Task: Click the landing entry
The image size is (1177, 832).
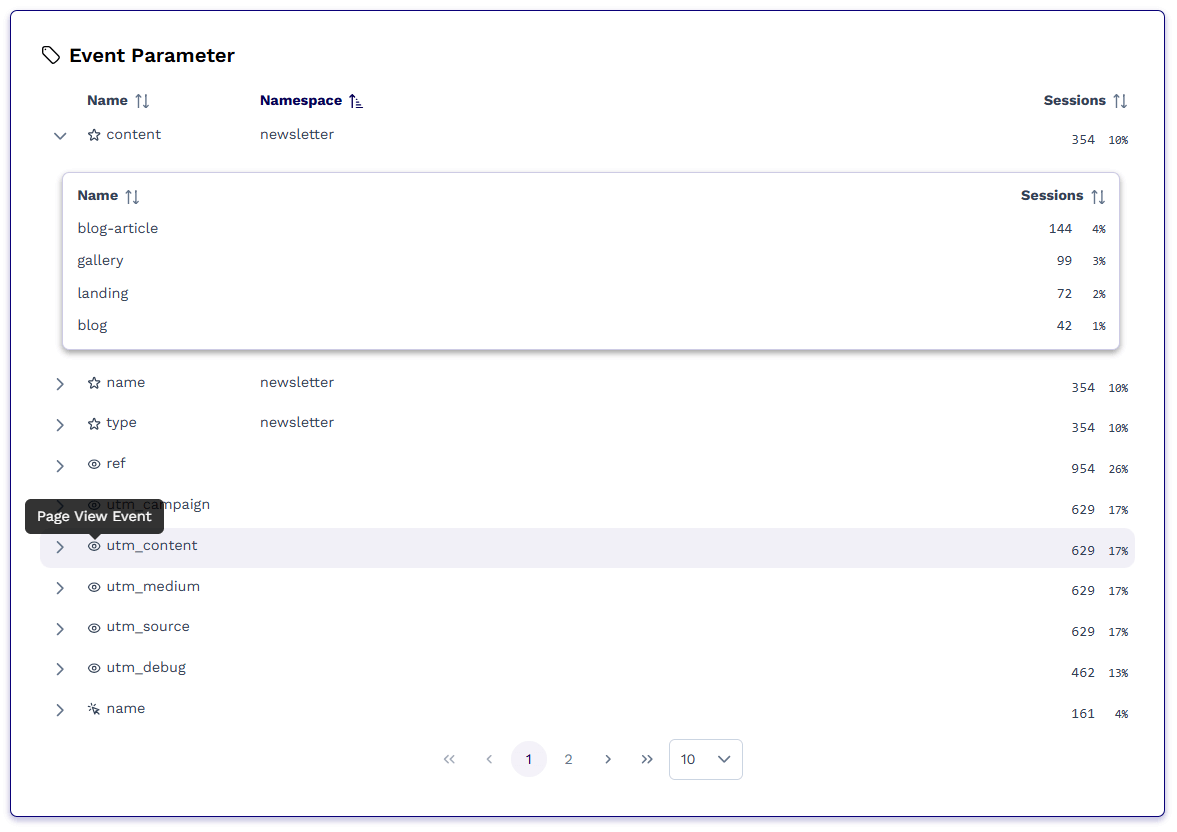Action: [103, 294]
